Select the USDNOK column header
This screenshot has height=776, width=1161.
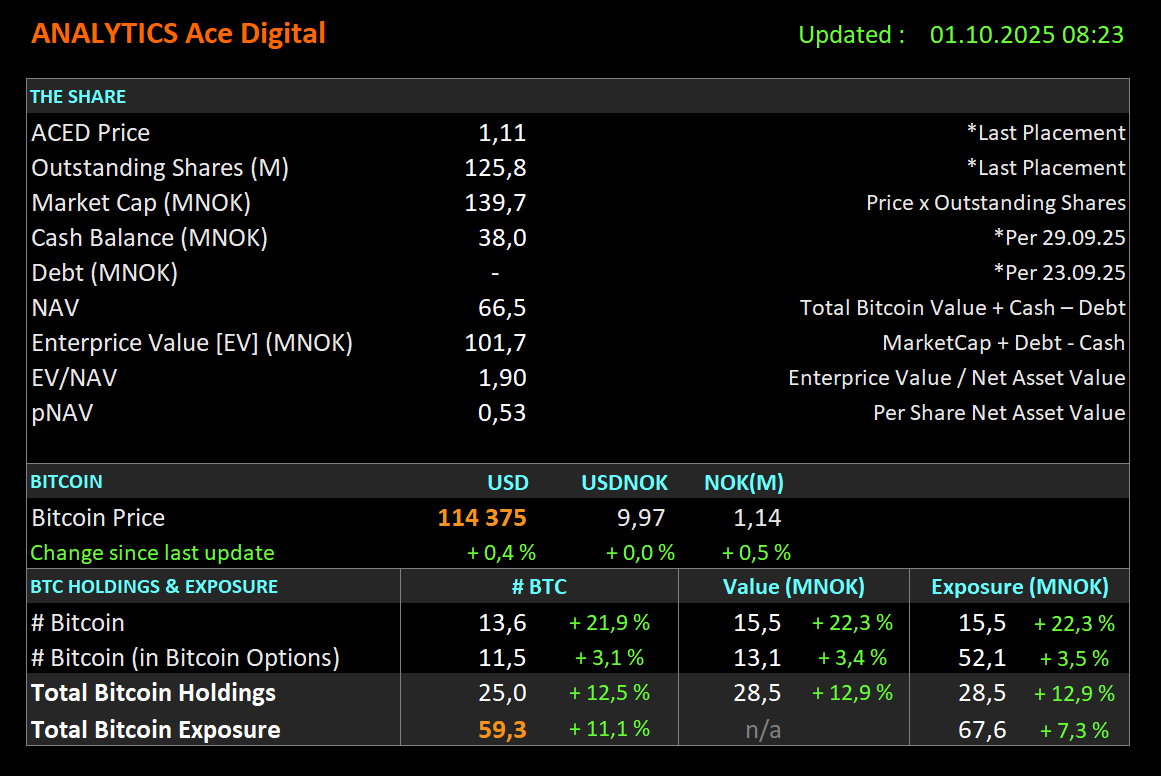coord(624,482)
